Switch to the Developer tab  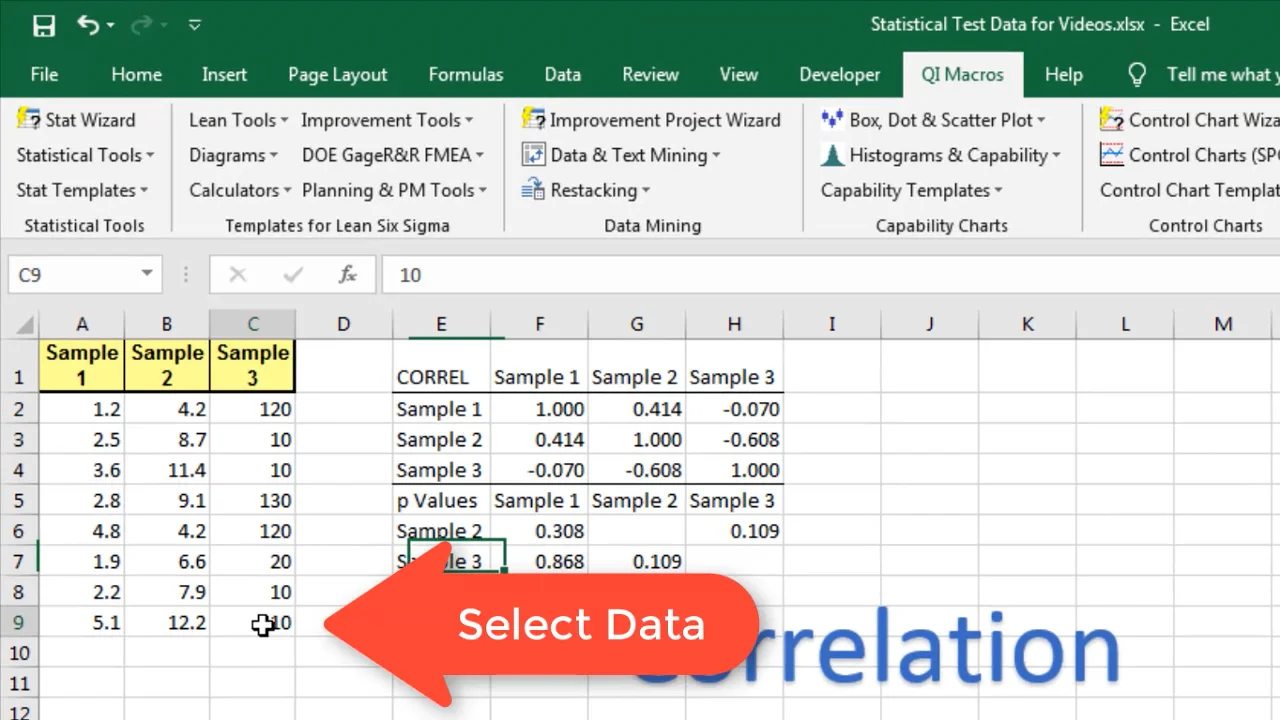(x=840, y=75)
